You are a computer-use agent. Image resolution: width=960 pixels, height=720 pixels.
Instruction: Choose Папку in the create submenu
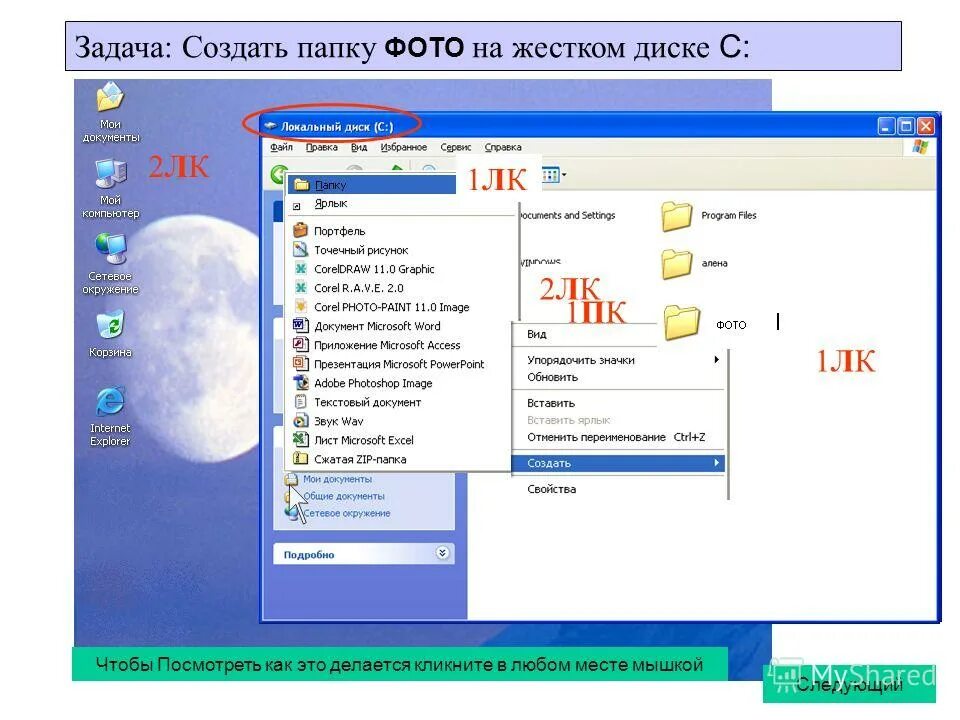372,185
